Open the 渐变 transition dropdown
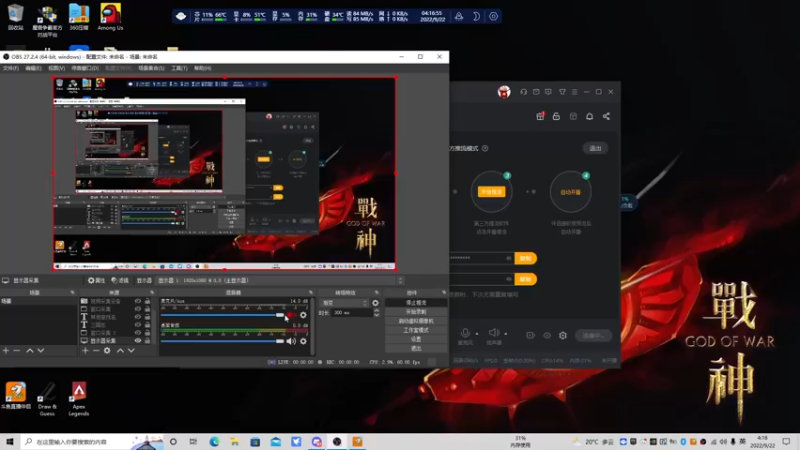 pos(344,303)
